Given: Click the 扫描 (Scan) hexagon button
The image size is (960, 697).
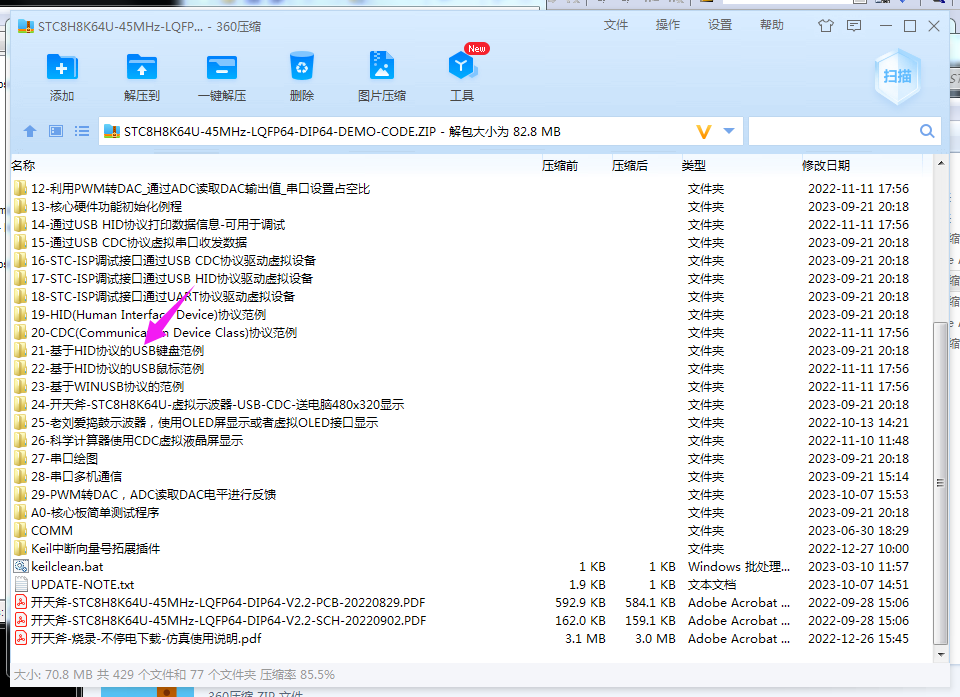Looking at the screenshot, I should coord(897,77).
